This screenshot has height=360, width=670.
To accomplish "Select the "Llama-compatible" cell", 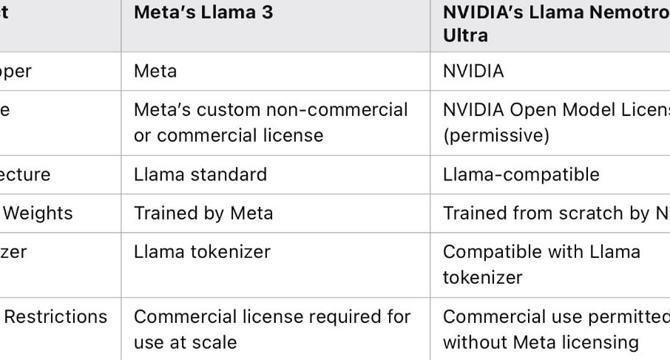I will click(x=550, y=175).
